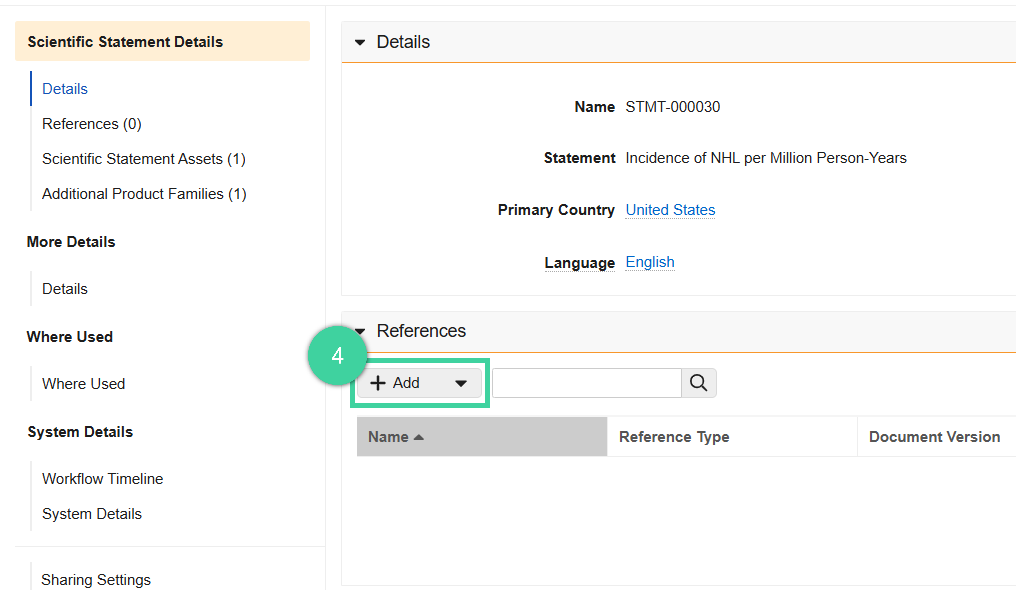1016x590 pixels.
Task: Open System Details in the sidebar
Action: point(91,513)
